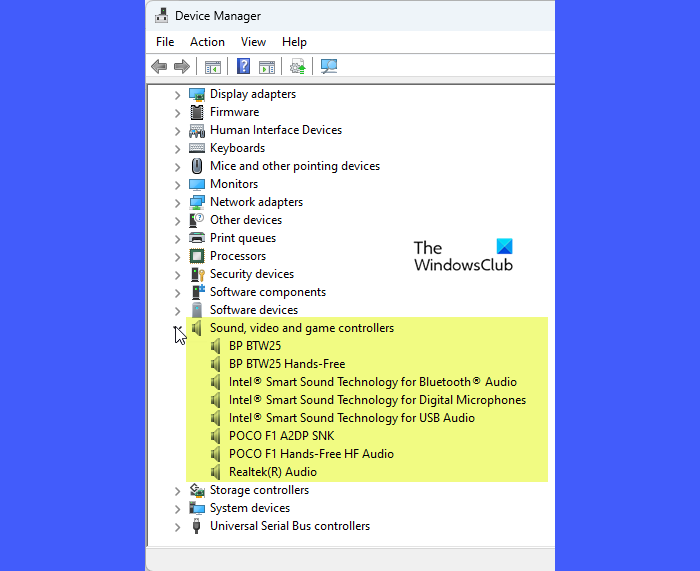Image resolution: width=700 pixels, height=571 pixels.
Task: Select Intel Smart Sound Technology for Digital Microphones
Action: (377, 400)
